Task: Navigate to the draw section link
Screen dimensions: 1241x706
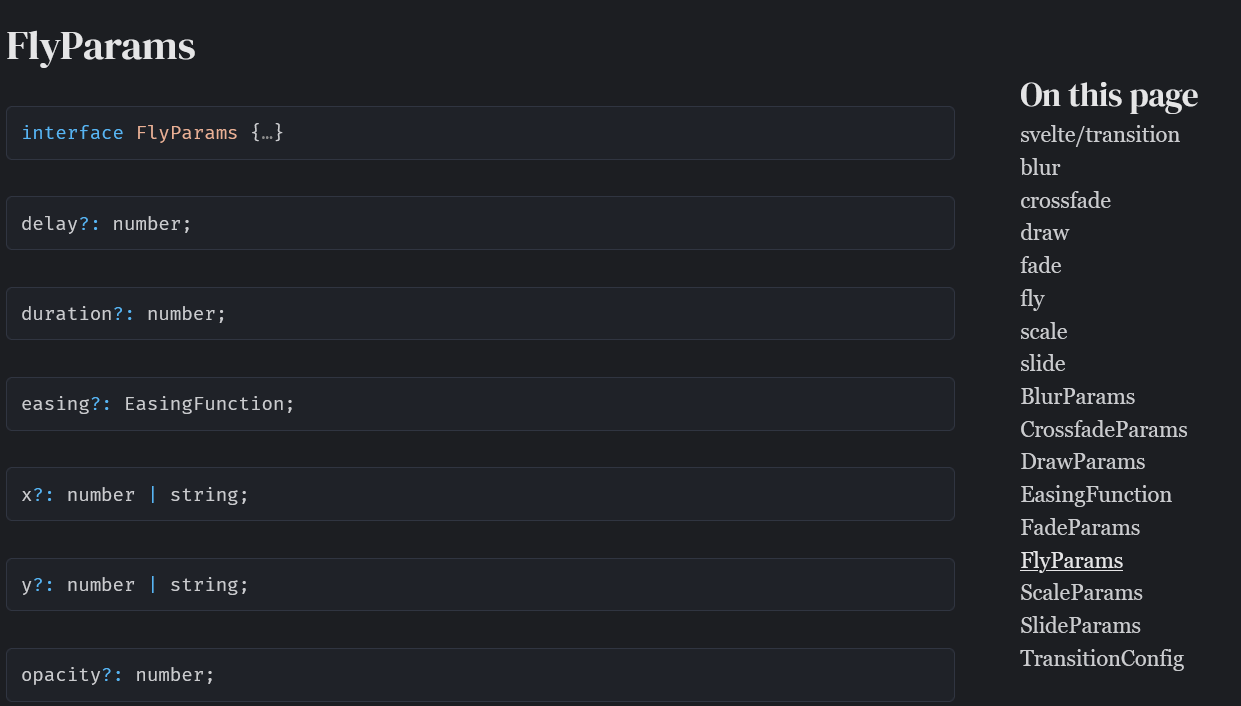Action: coord(1044,233)
